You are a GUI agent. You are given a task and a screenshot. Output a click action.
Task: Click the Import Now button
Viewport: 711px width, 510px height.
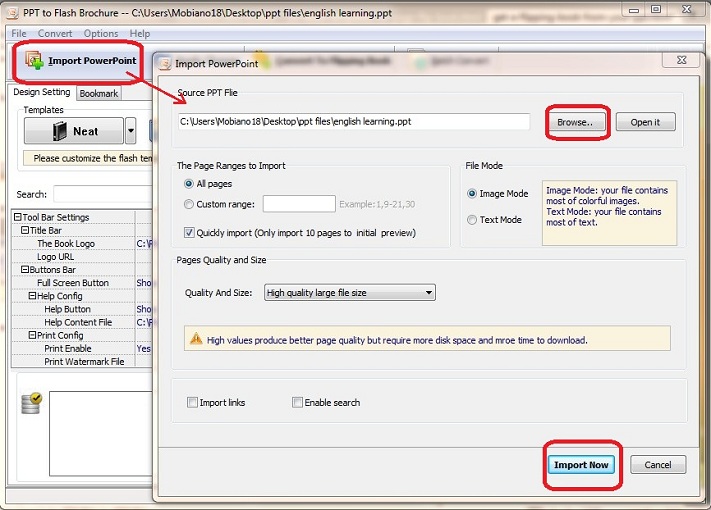[x=581, y=465]
